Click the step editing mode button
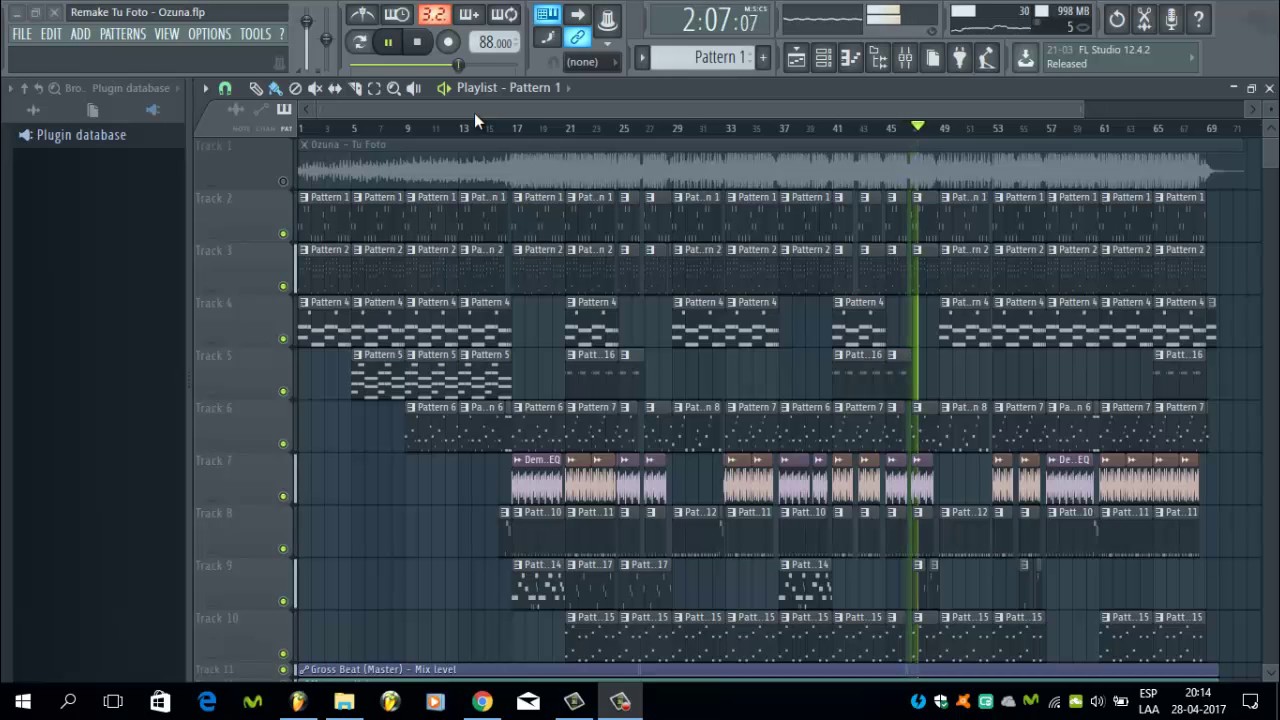Image resolution: width=1280 pixels, height=720 pixels. click(547, 38)
